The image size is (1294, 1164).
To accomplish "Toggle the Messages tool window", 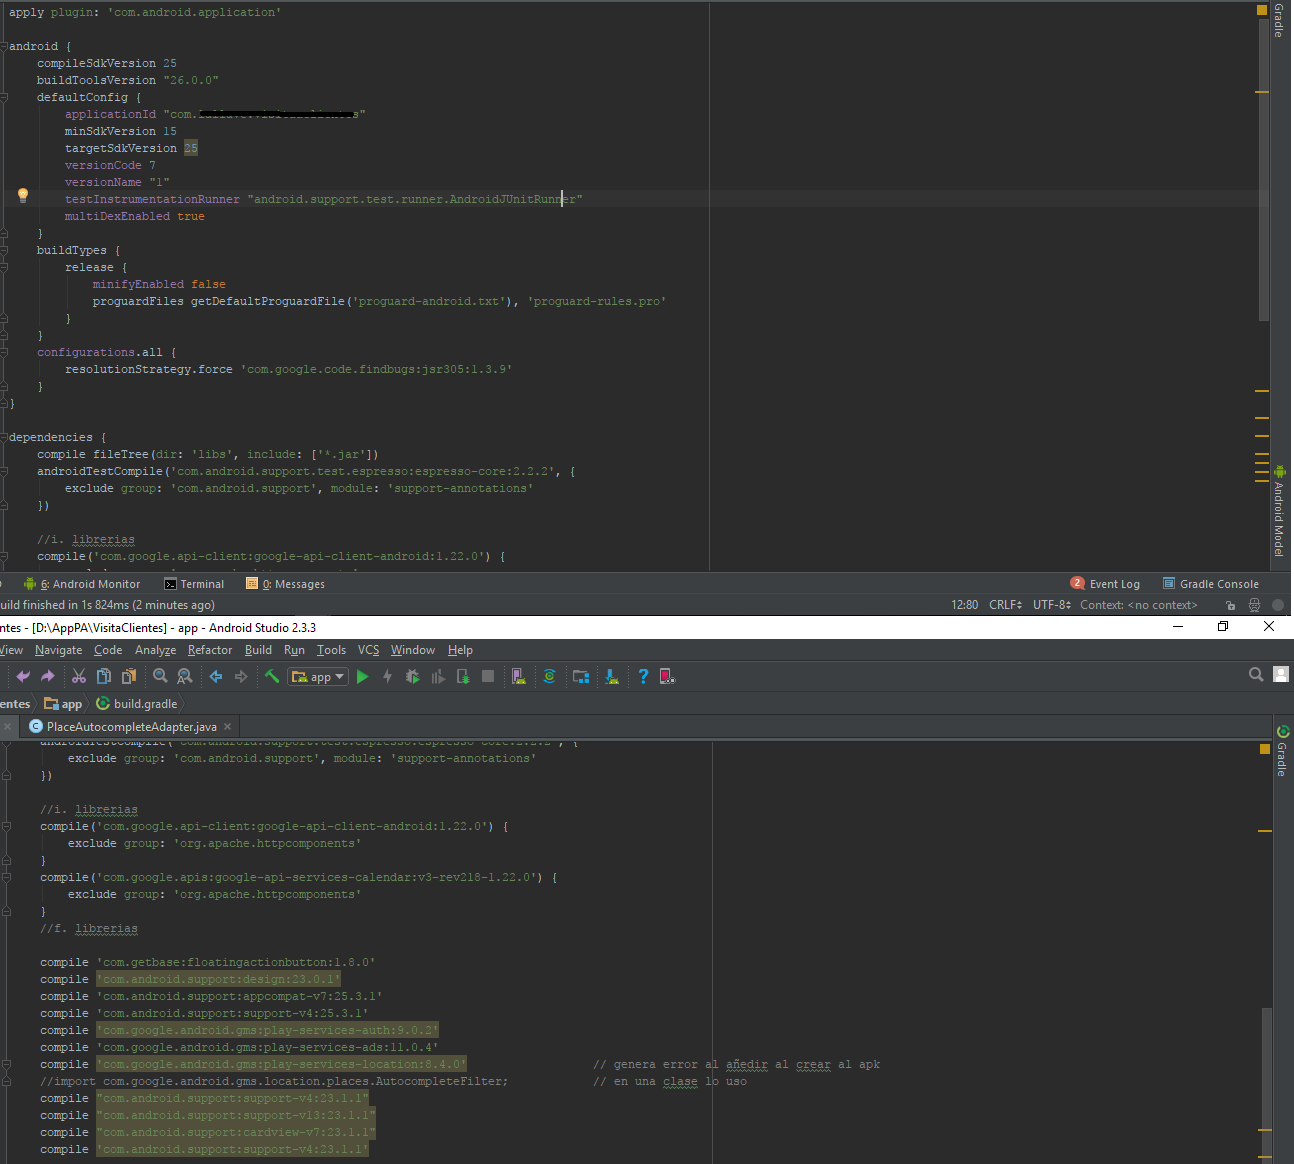I will [286, 584].
